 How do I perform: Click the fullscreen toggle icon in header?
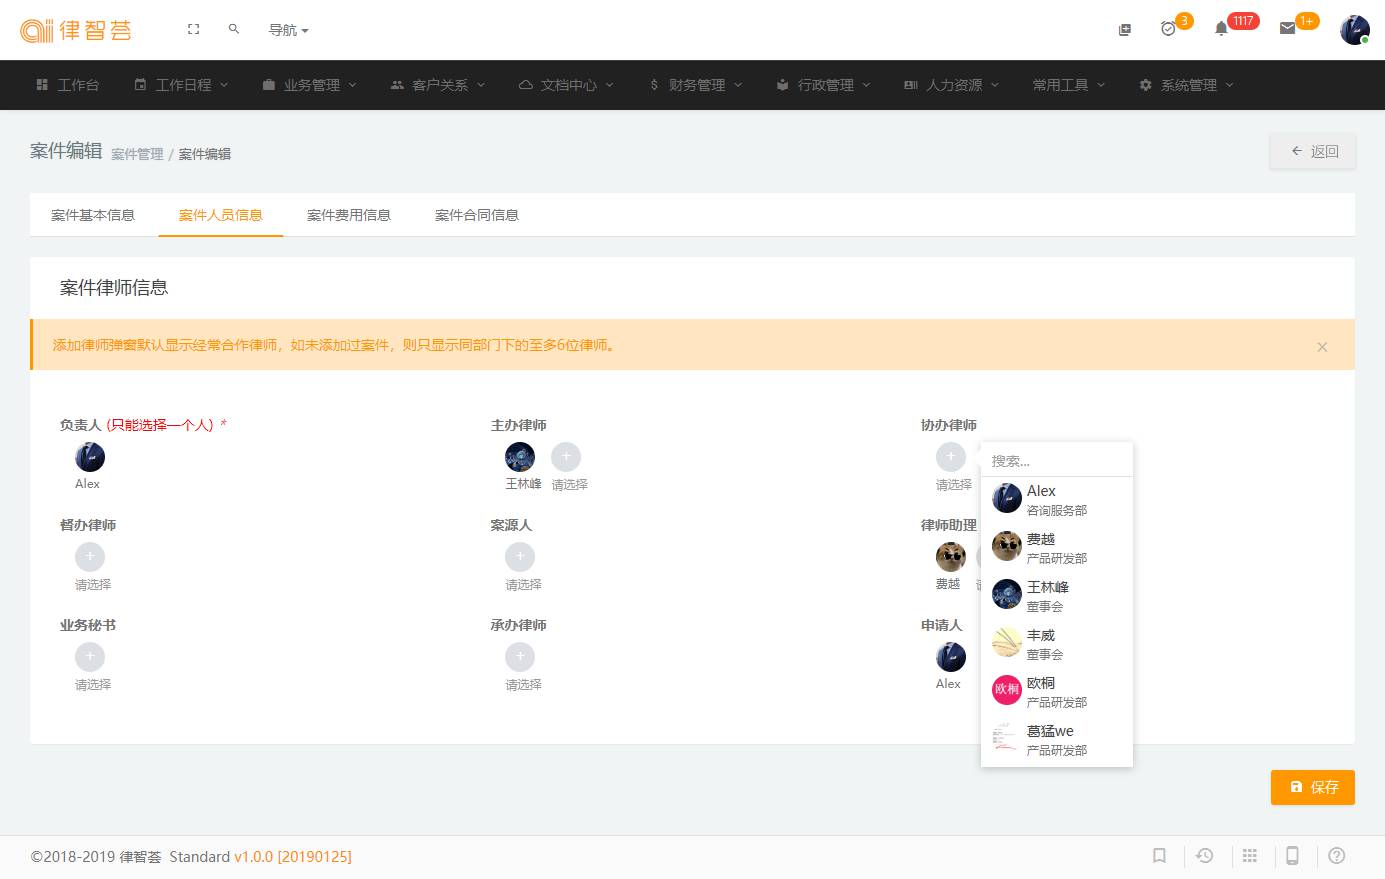(x=193, y=30)
